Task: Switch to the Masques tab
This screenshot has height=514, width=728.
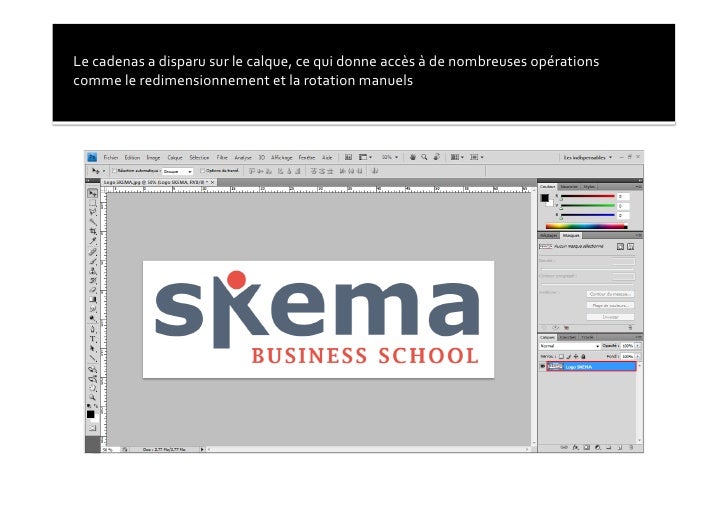Action: coord(571,236)
